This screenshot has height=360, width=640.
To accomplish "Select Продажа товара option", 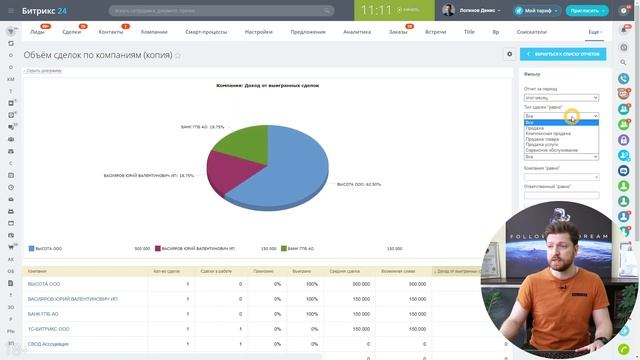I will (x=561, y=139).
